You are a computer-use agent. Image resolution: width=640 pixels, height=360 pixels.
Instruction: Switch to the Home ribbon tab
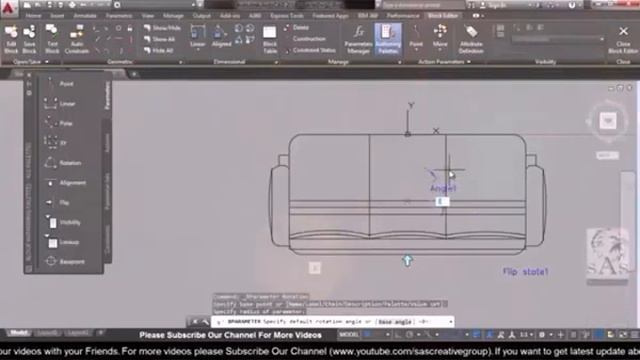coord(33,16)
